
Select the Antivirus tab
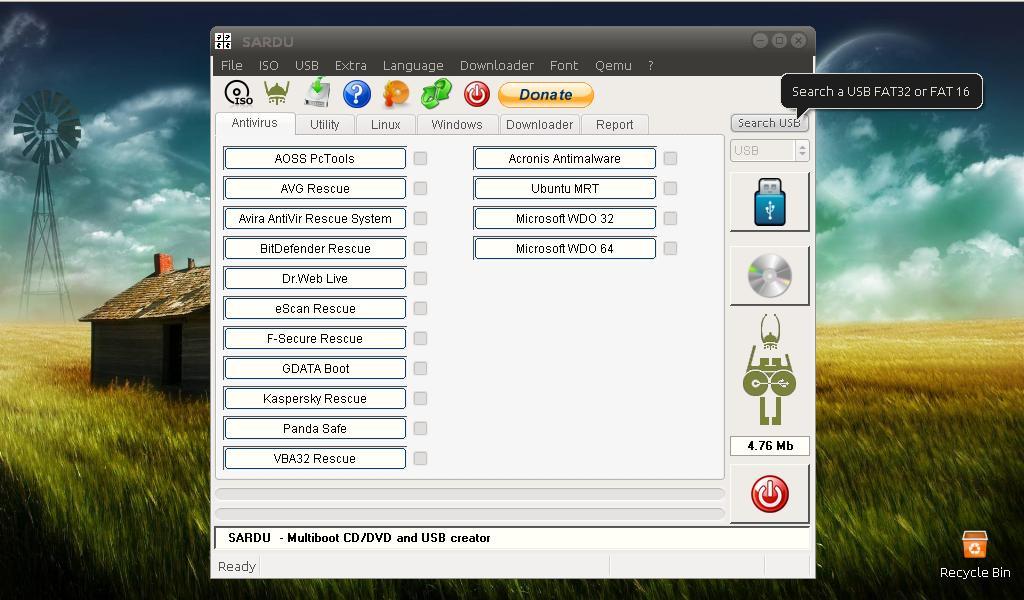coord(255,123)
